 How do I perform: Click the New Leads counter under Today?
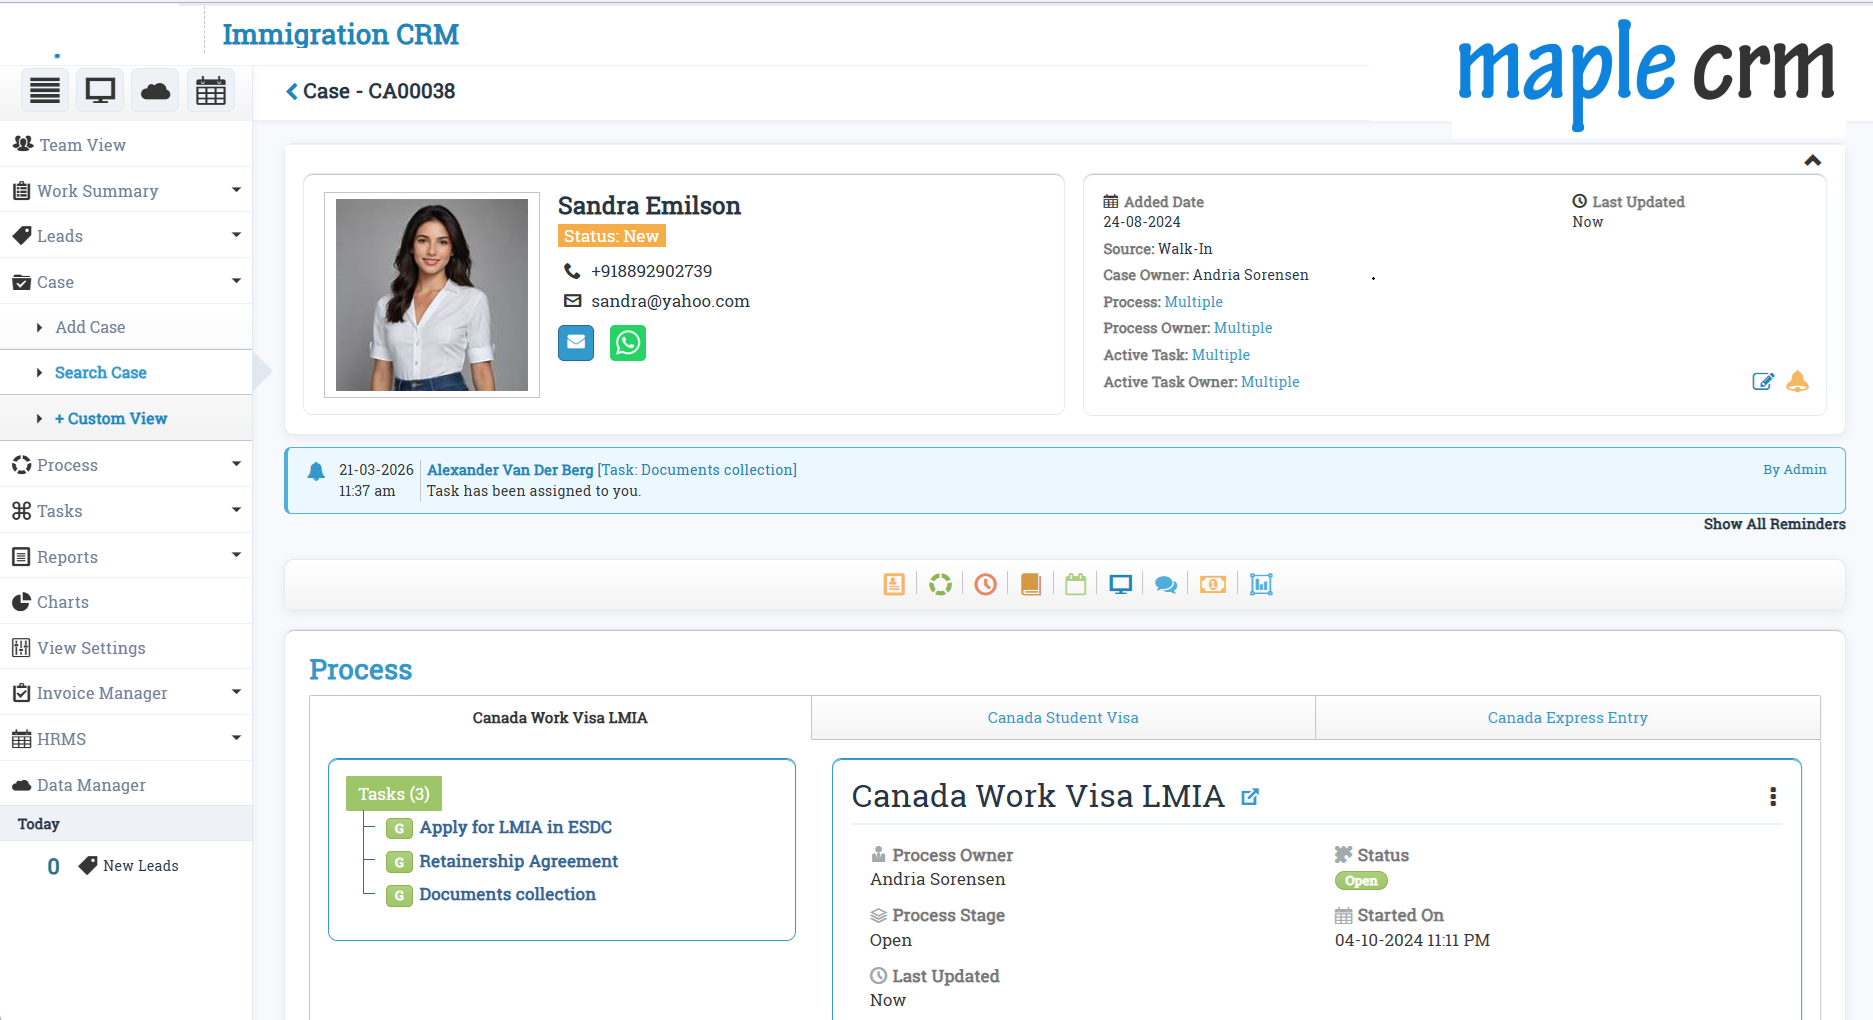(113, 866)
